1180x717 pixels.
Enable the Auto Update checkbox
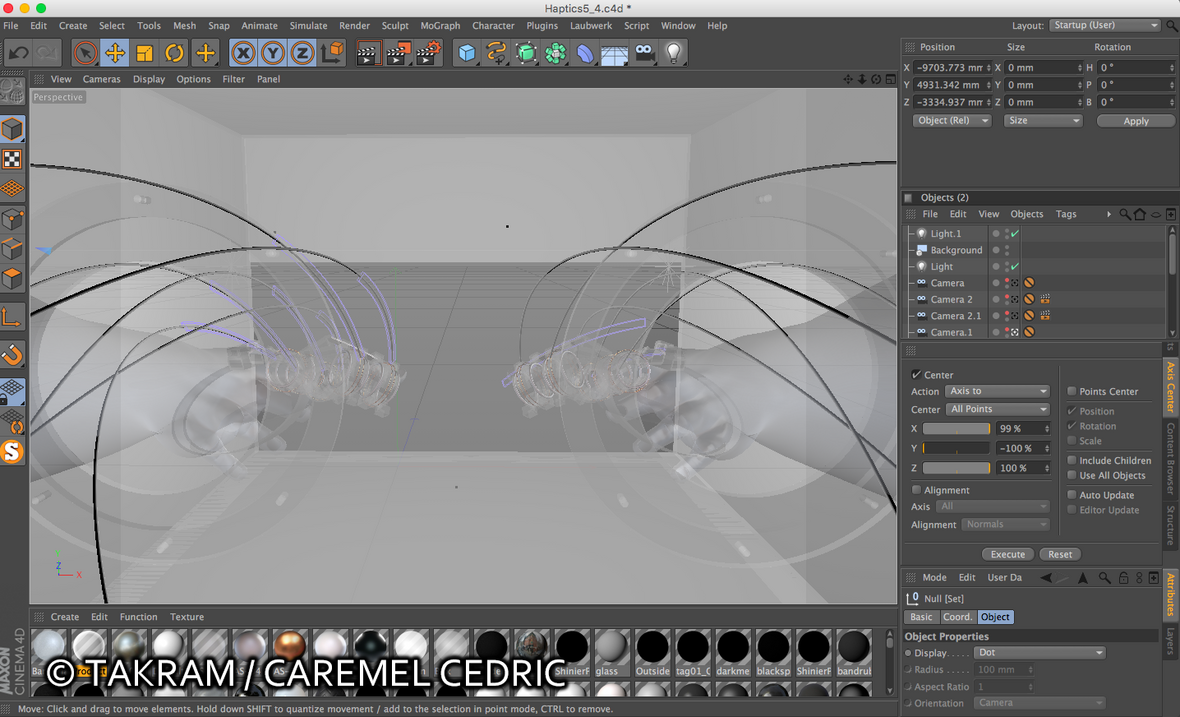[x=1072, y=495]
